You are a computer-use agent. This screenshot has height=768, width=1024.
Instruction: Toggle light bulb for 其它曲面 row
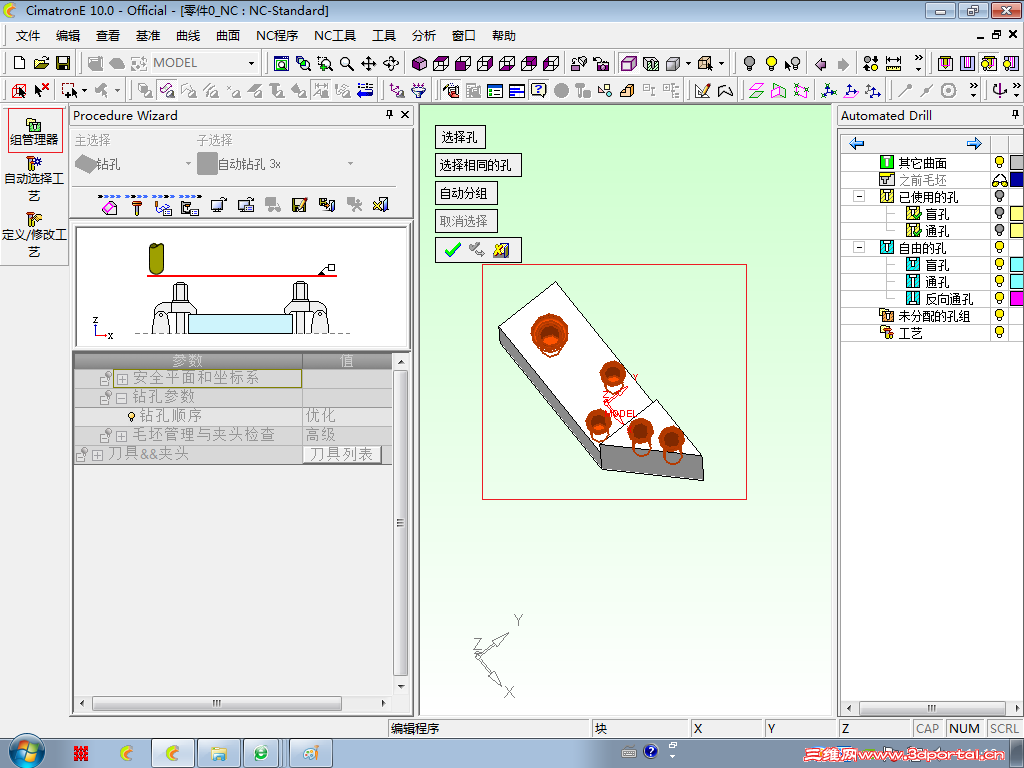coord(999,162)
